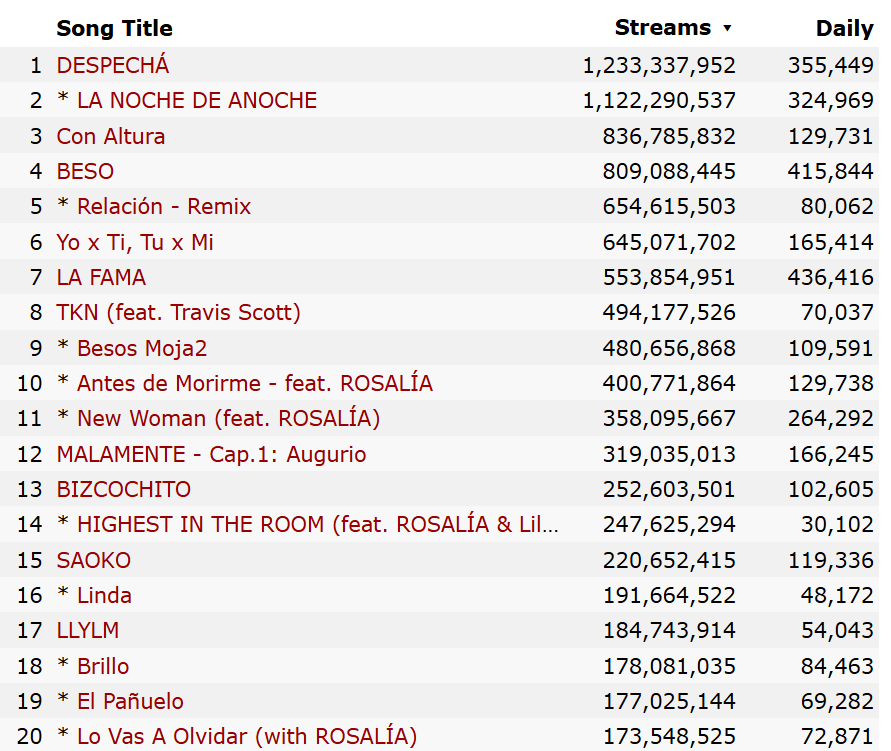891x751 pixels.
Task: Open TKN (feat. Travis Scott) link
Action: click(x=178, y=313)
